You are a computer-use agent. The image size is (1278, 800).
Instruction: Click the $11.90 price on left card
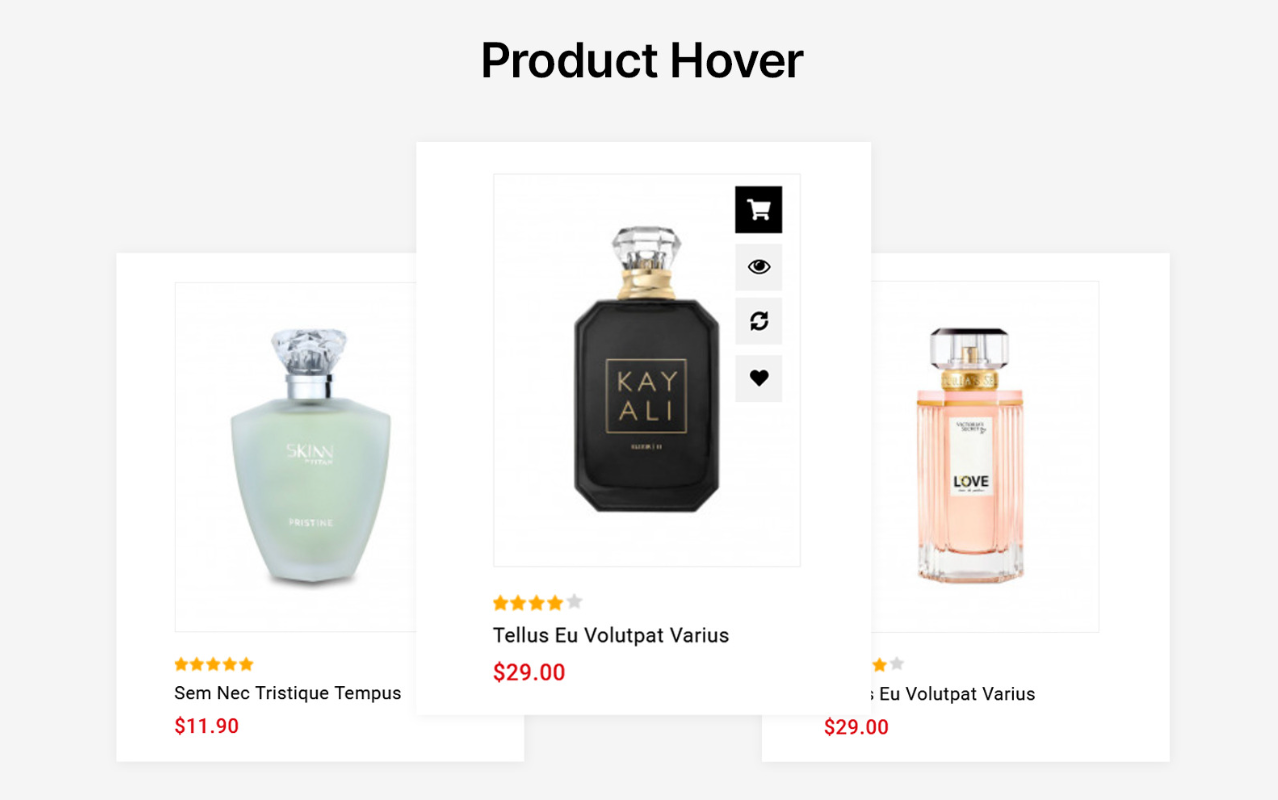pos(207,726)
